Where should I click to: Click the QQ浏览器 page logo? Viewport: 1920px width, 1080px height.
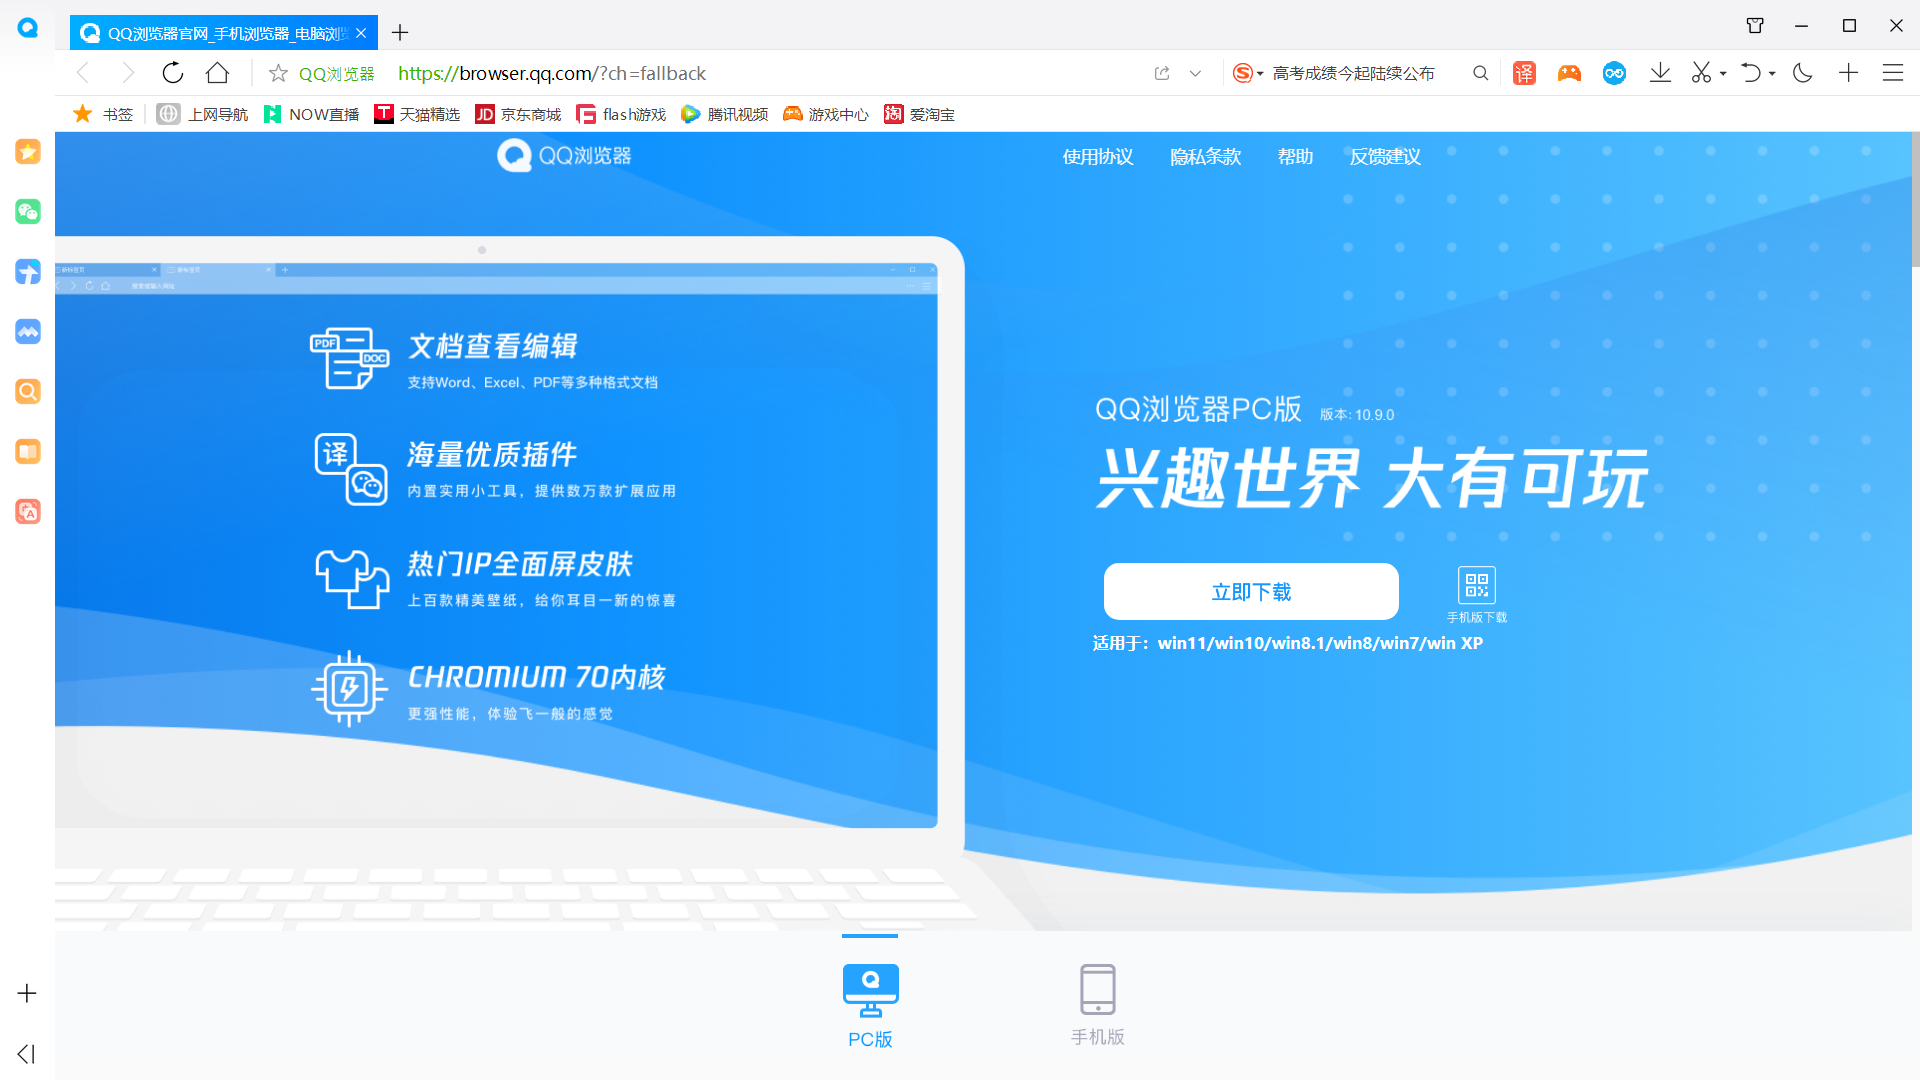pyautogui.click(x=564, y=156)
